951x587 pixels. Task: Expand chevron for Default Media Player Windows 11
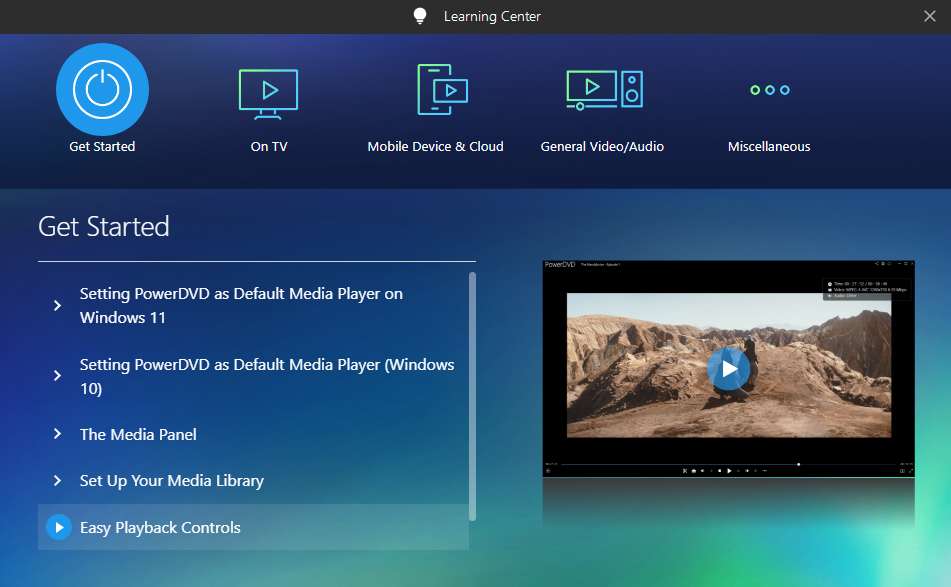click(57, 305)
